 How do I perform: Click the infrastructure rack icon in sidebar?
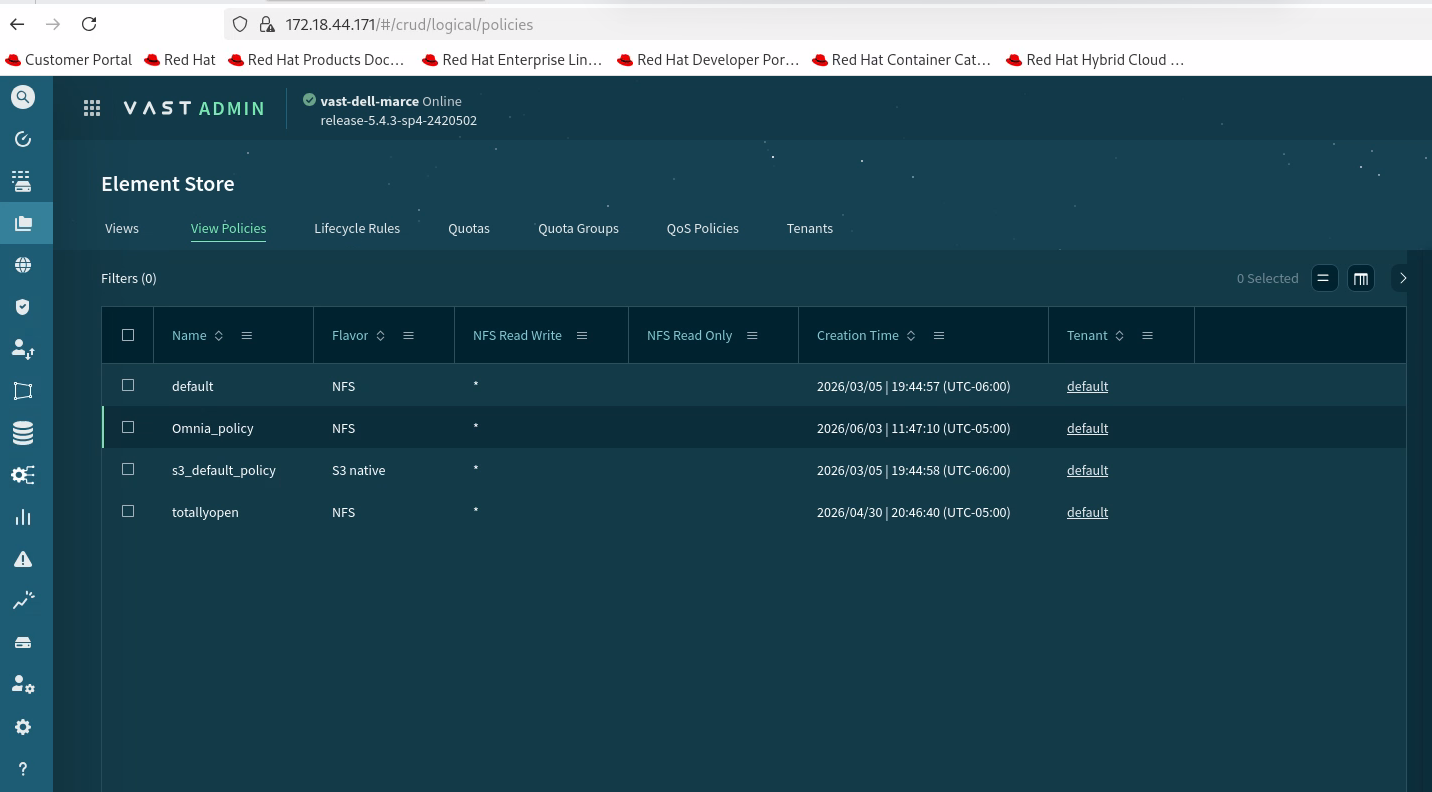(22, 181)
